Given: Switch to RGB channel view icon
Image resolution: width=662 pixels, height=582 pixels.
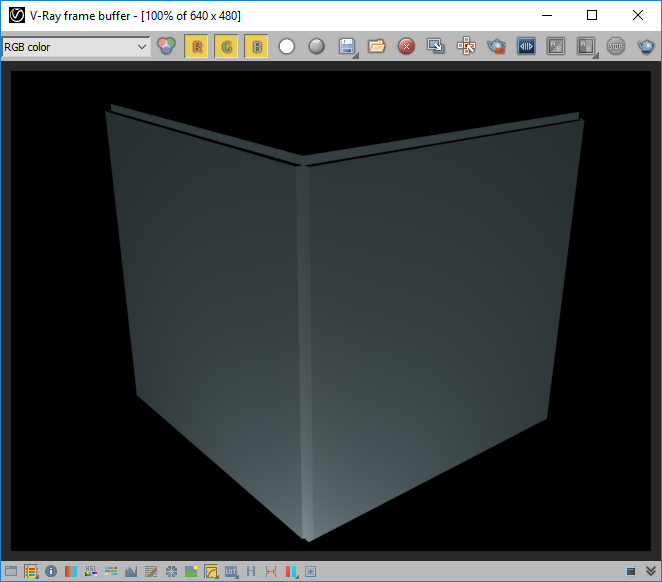Looking at the screenshot, I should (x=166, y=46).
